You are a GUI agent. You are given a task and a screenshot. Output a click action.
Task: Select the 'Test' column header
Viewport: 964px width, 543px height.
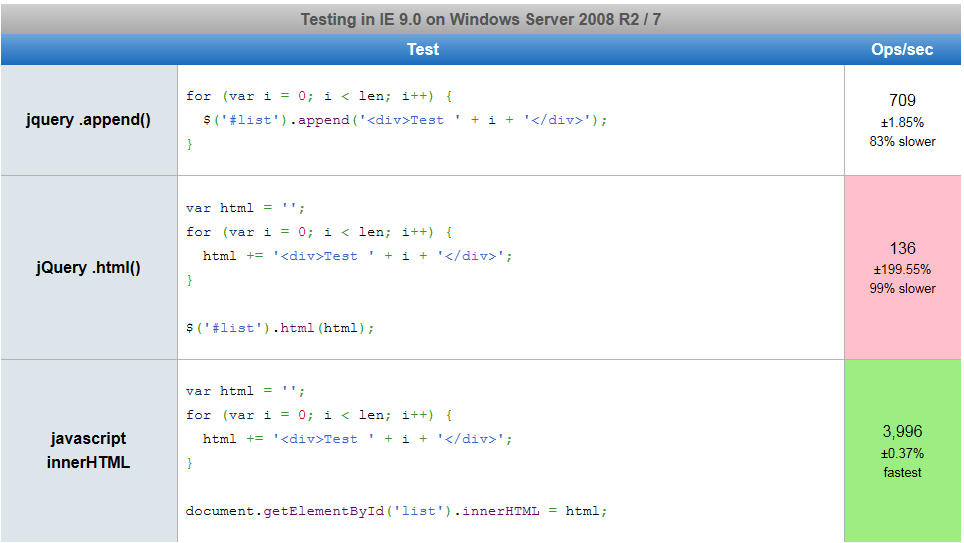423,49
